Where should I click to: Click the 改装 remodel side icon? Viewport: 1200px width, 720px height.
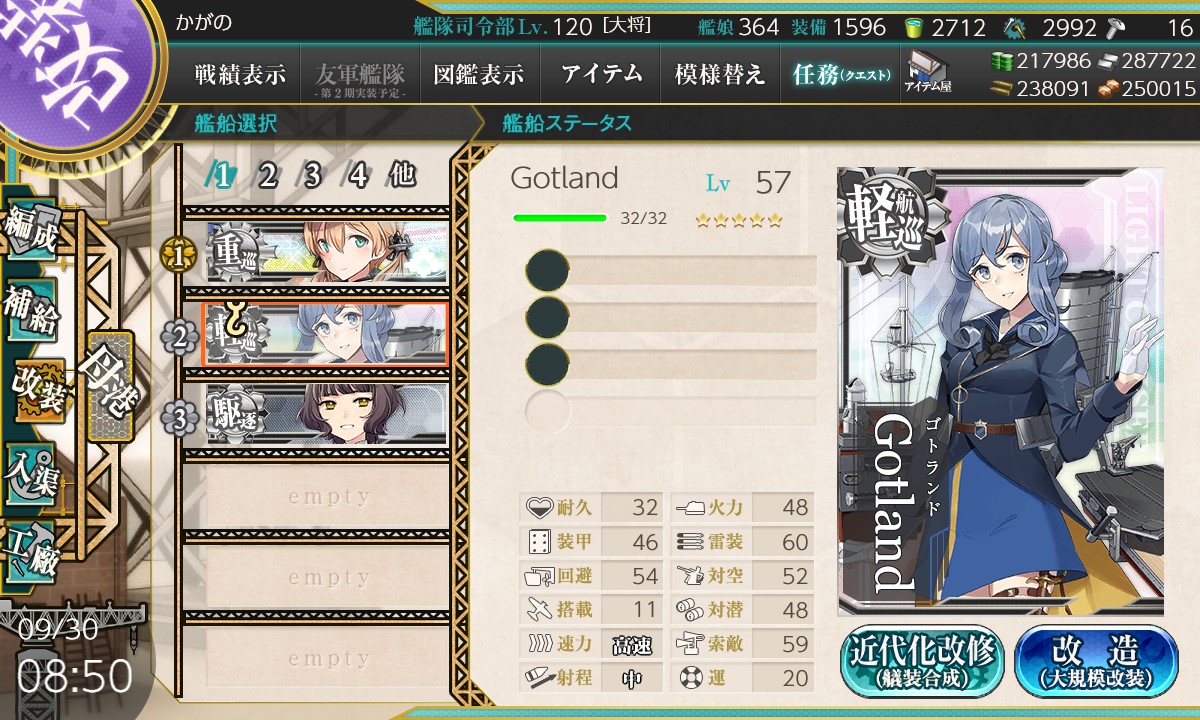pos(38,390)
